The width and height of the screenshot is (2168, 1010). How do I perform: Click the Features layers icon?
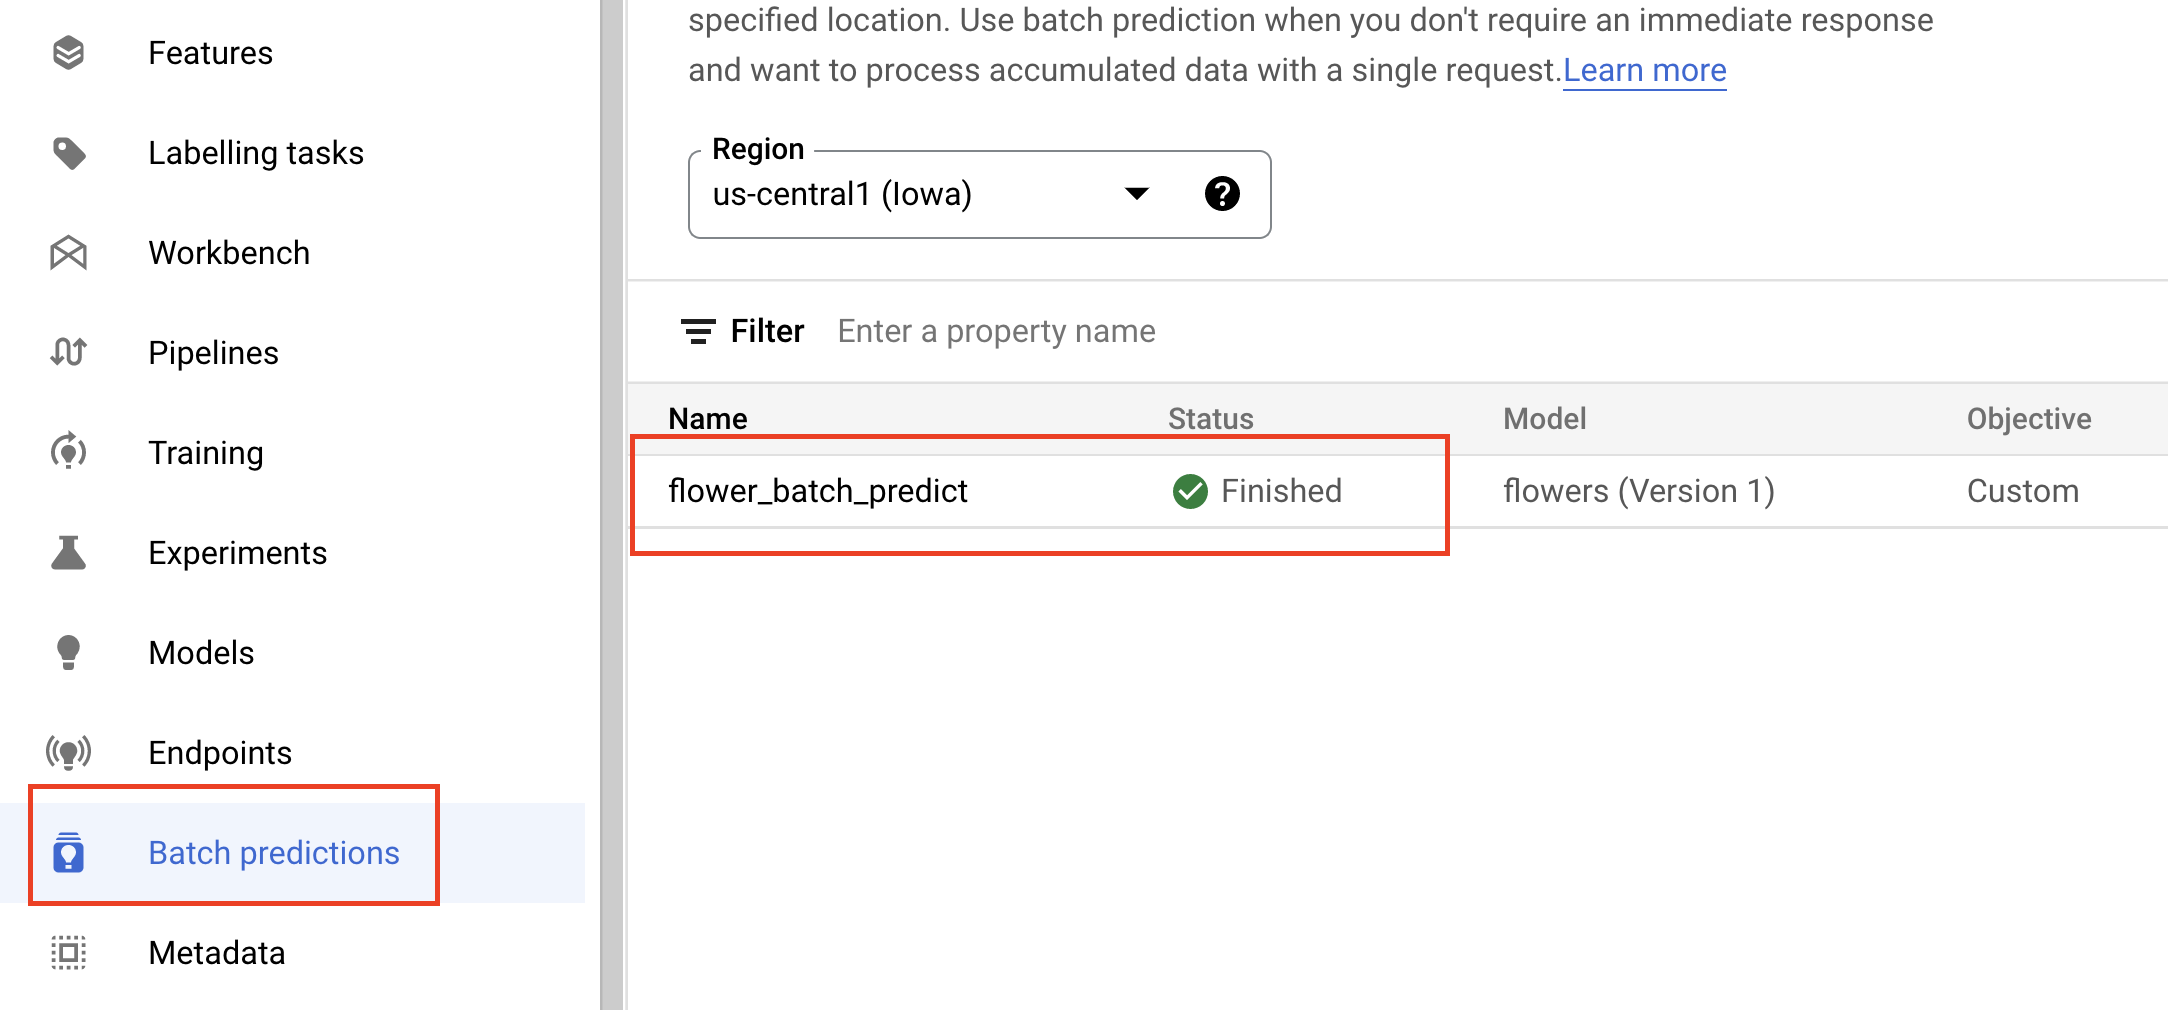coord(68,53)
